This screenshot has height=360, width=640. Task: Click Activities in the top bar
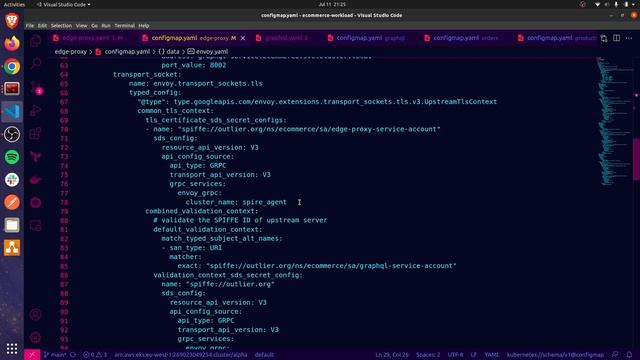click(14, 4)
